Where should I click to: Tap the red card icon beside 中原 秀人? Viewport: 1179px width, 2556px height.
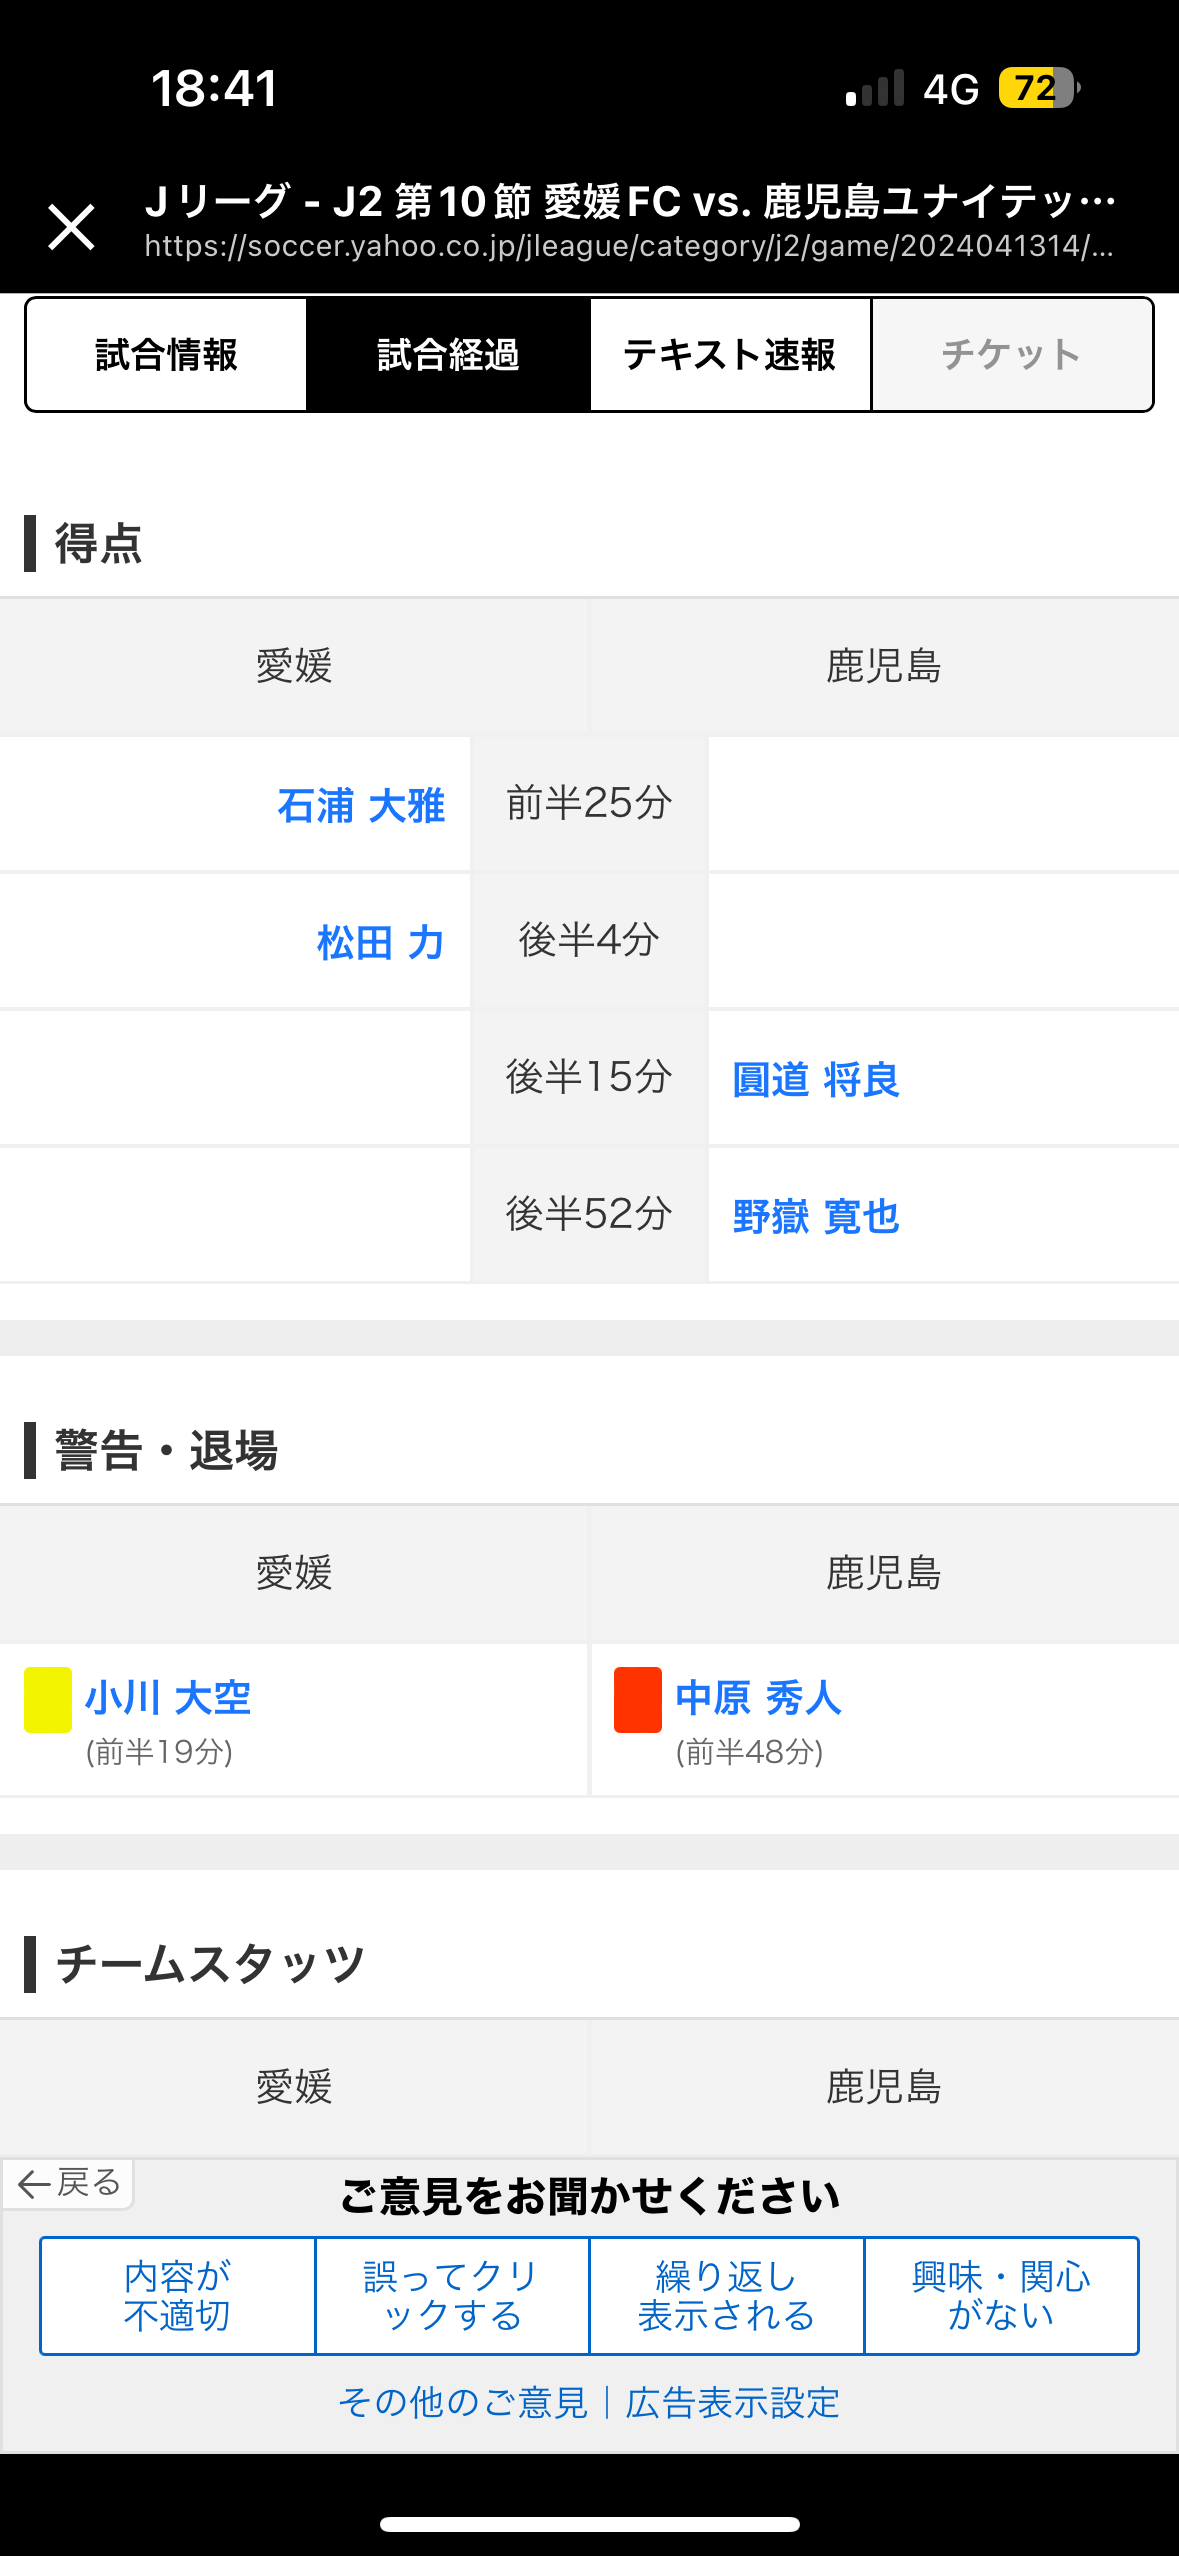coord(637,1699)
